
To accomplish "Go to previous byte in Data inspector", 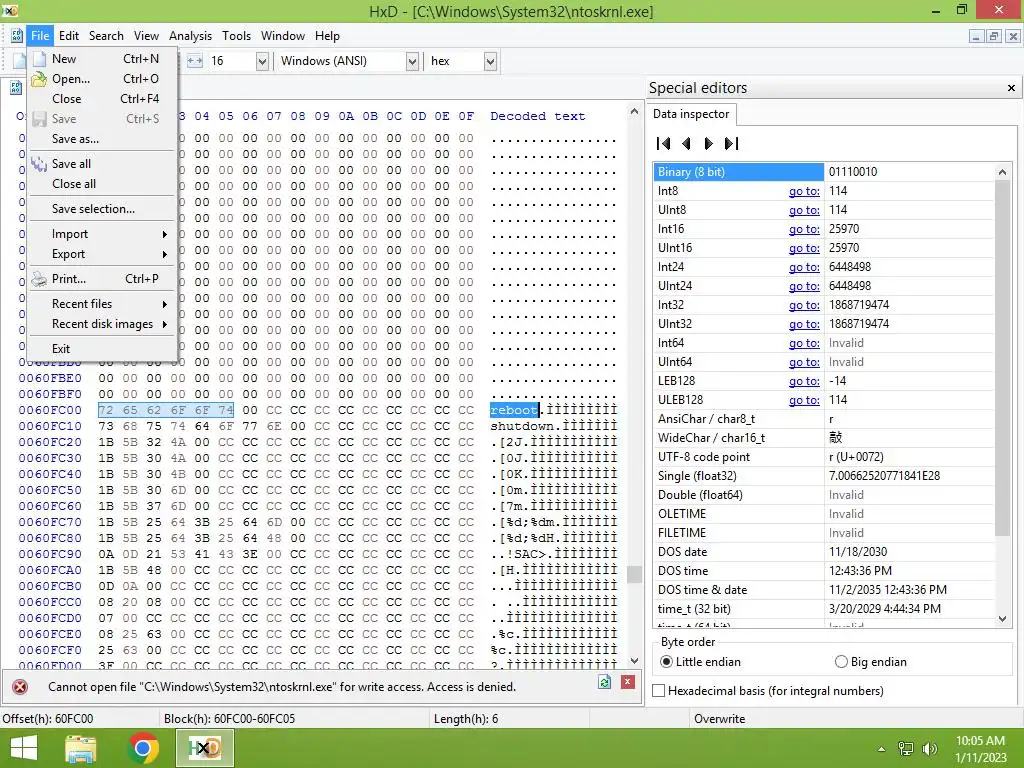I will [686, 144].
